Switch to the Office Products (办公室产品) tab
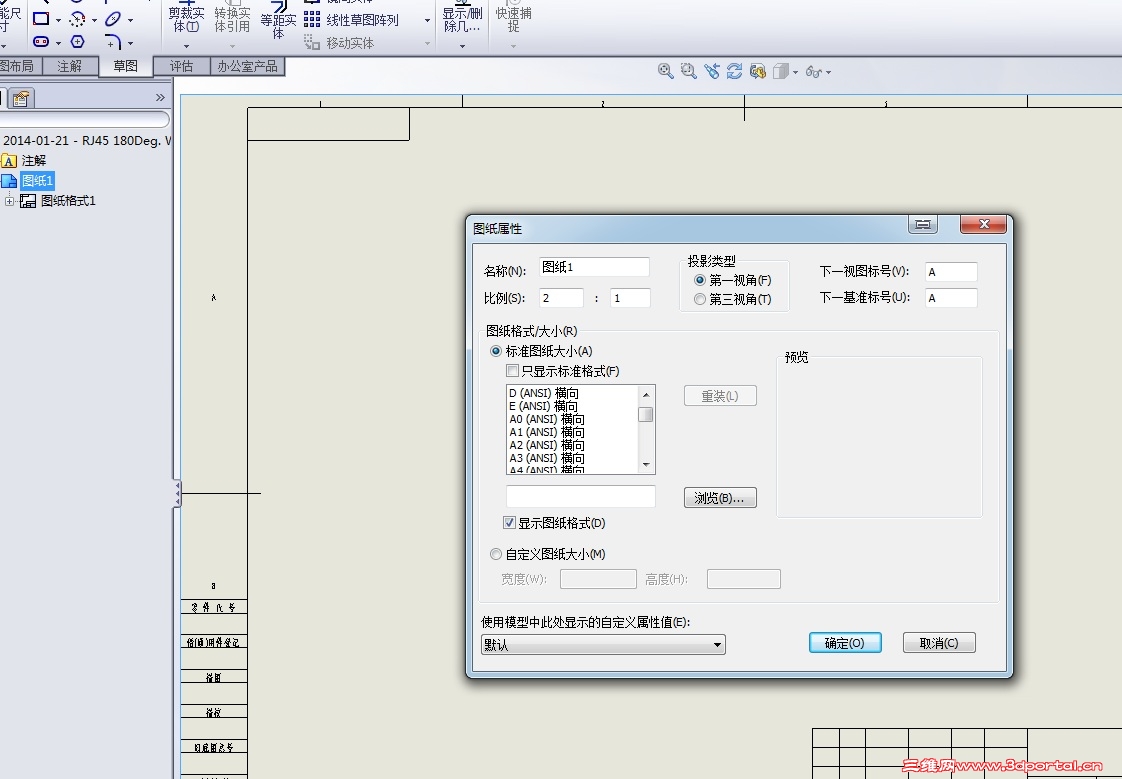1122x779 pixels. coord(248,67)
